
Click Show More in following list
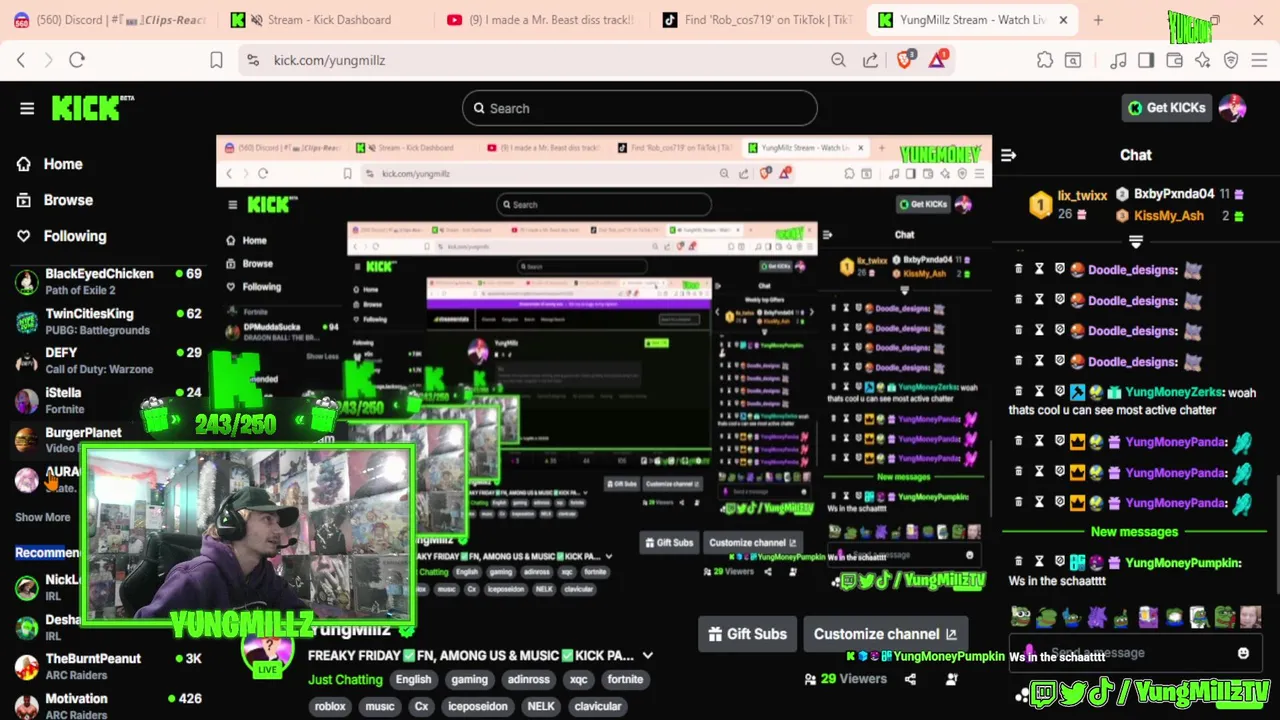(x=43, y=517)
